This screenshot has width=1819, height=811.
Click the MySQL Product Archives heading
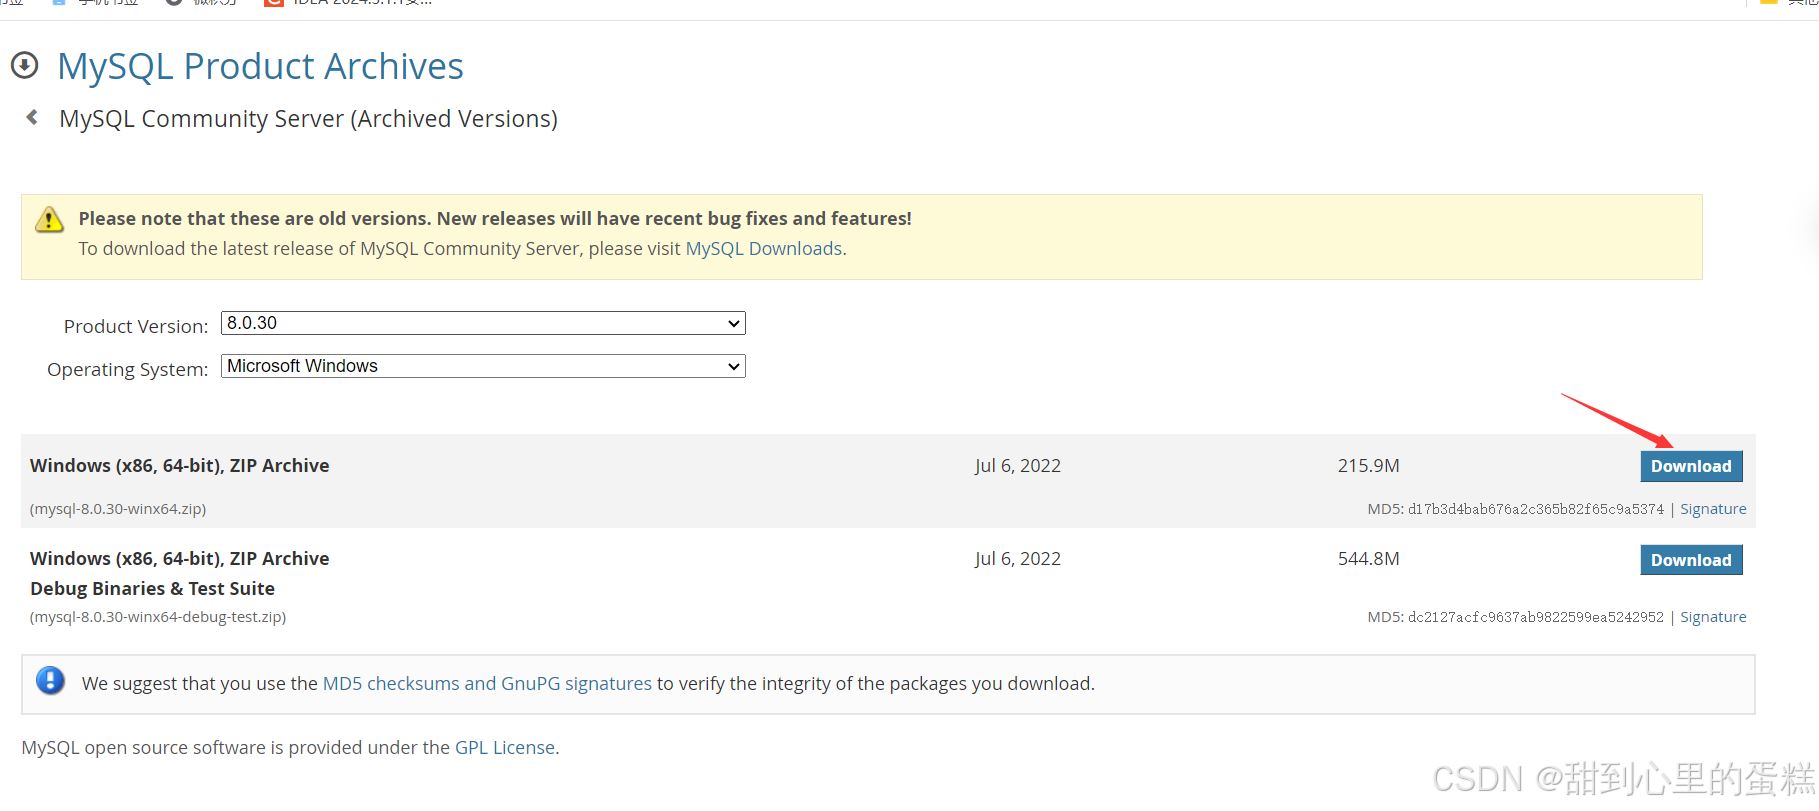[260, 66]
